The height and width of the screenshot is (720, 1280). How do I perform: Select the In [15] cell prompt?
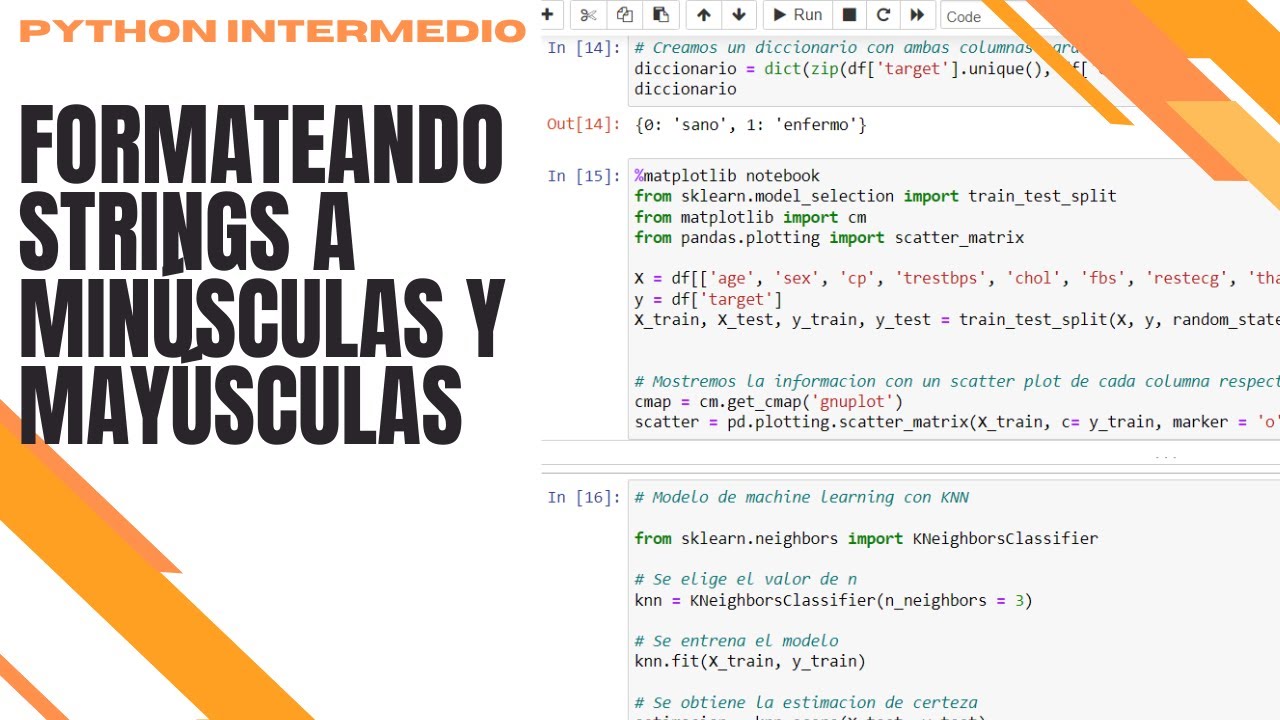click(584, 176)
